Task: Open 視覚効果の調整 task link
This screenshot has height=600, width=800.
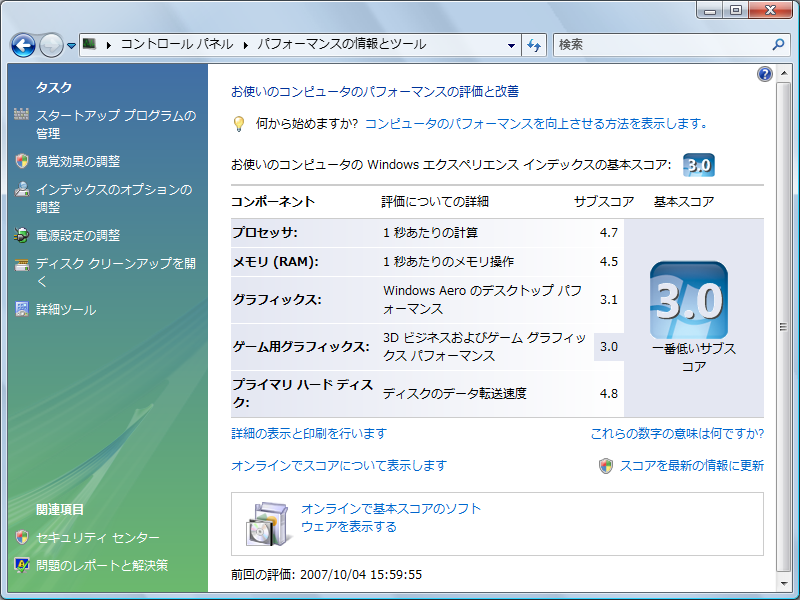Action: (78, 161)
